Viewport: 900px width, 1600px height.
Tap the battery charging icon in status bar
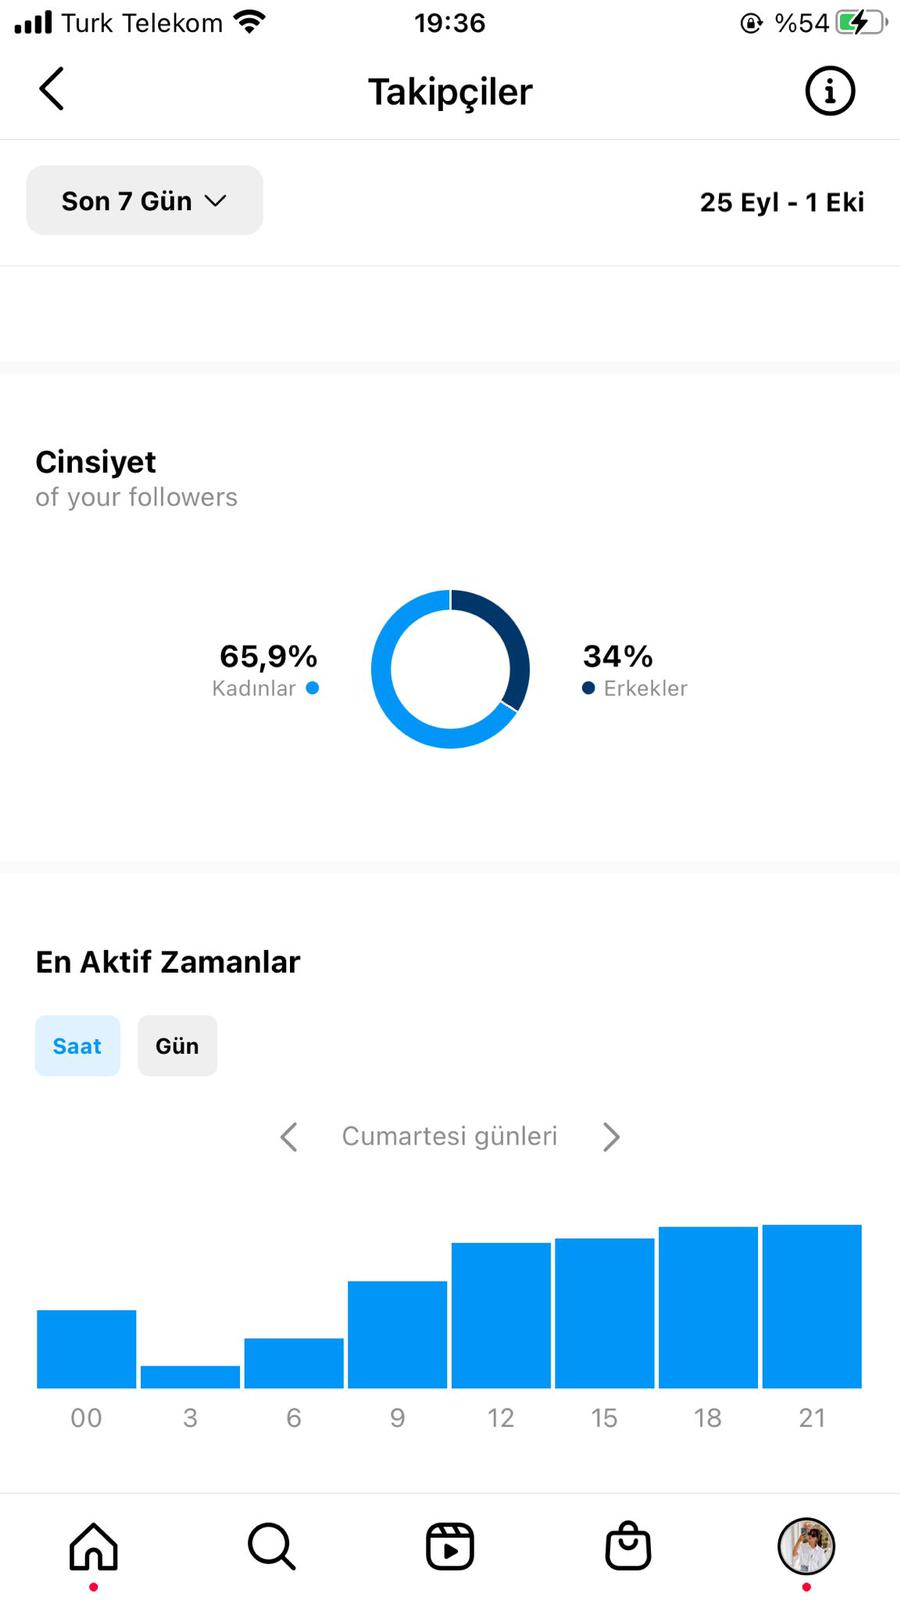pyautogui.click(x=862, y=22)
